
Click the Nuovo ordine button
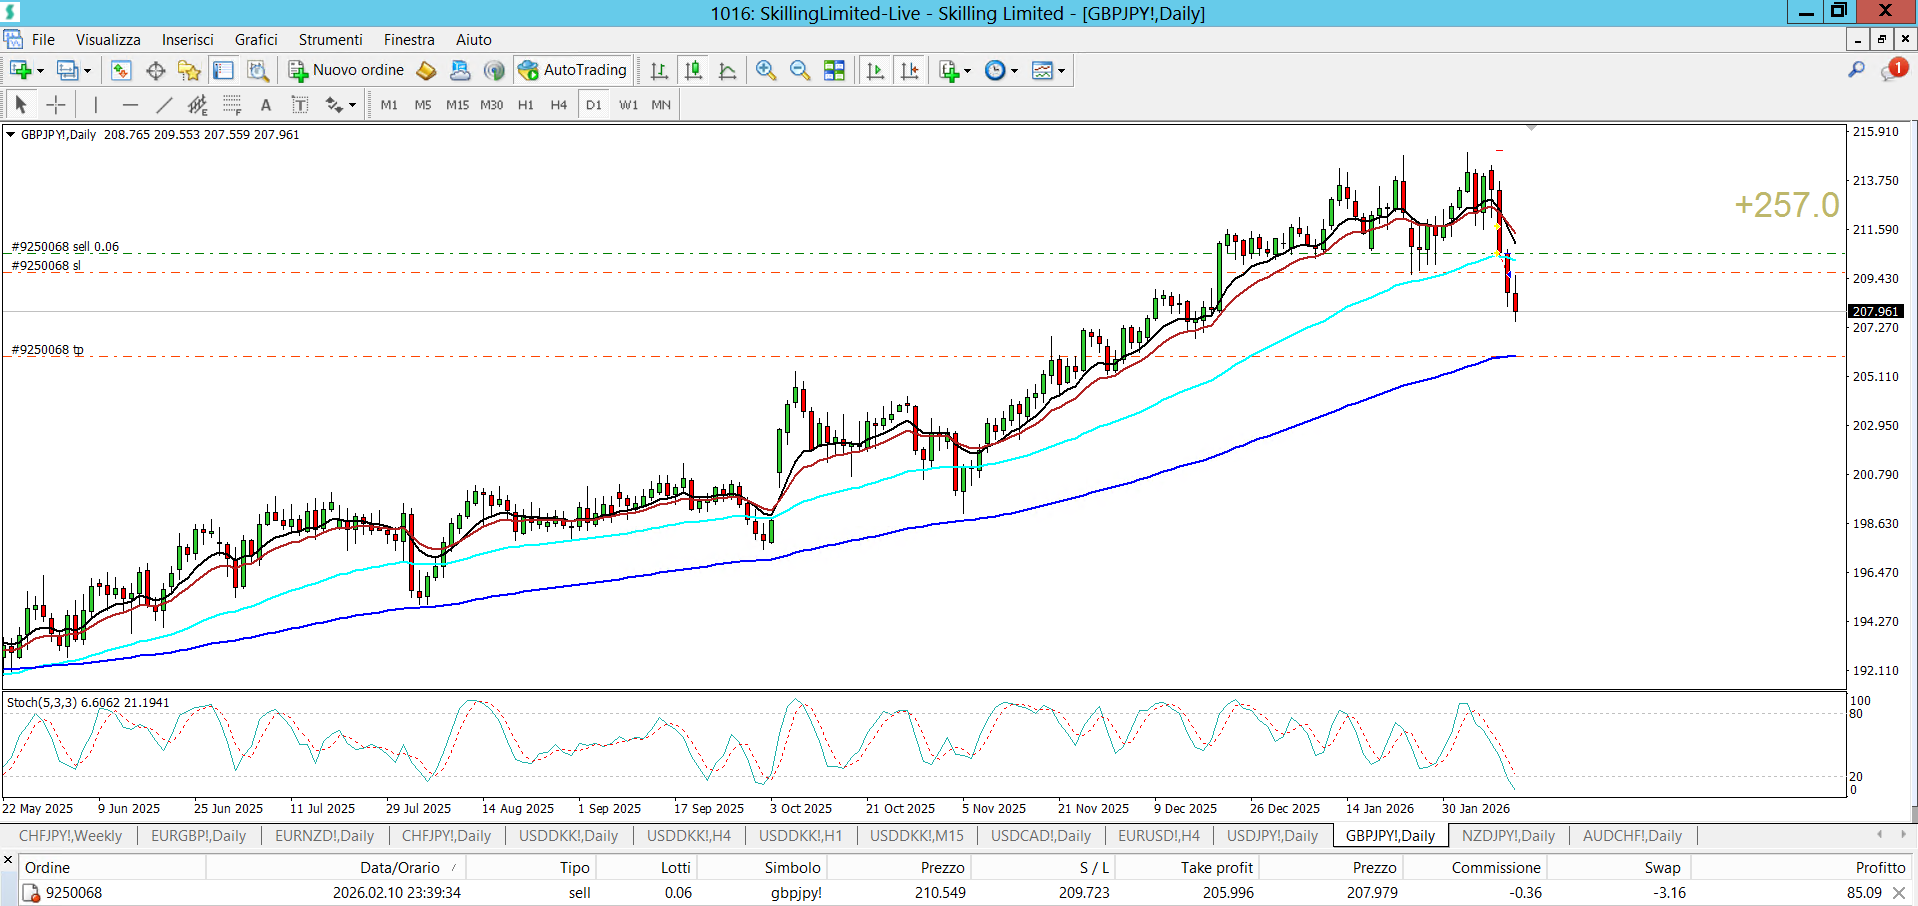pos(346,70)
